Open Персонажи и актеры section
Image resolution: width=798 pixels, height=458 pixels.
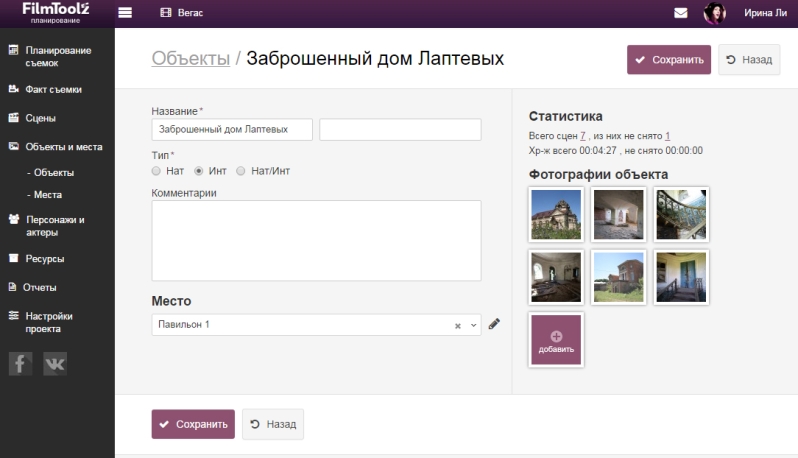point(55,226)
